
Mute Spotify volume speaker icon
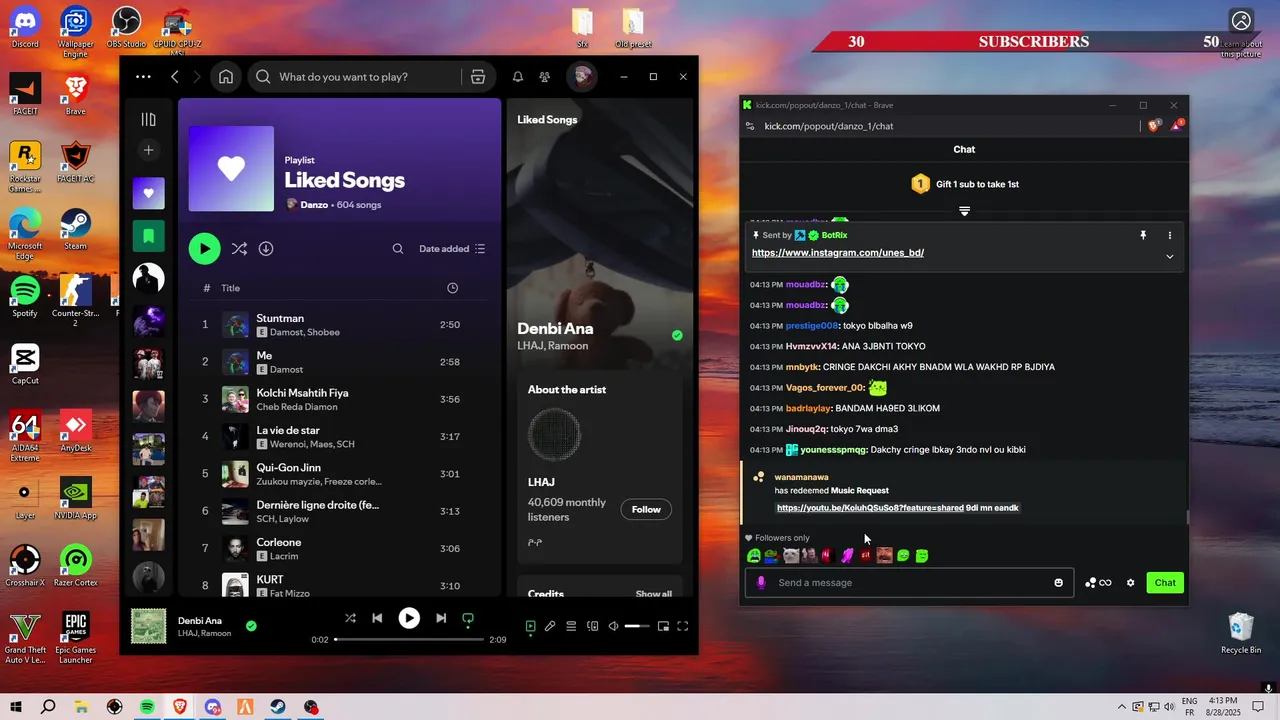click(613, 626)
